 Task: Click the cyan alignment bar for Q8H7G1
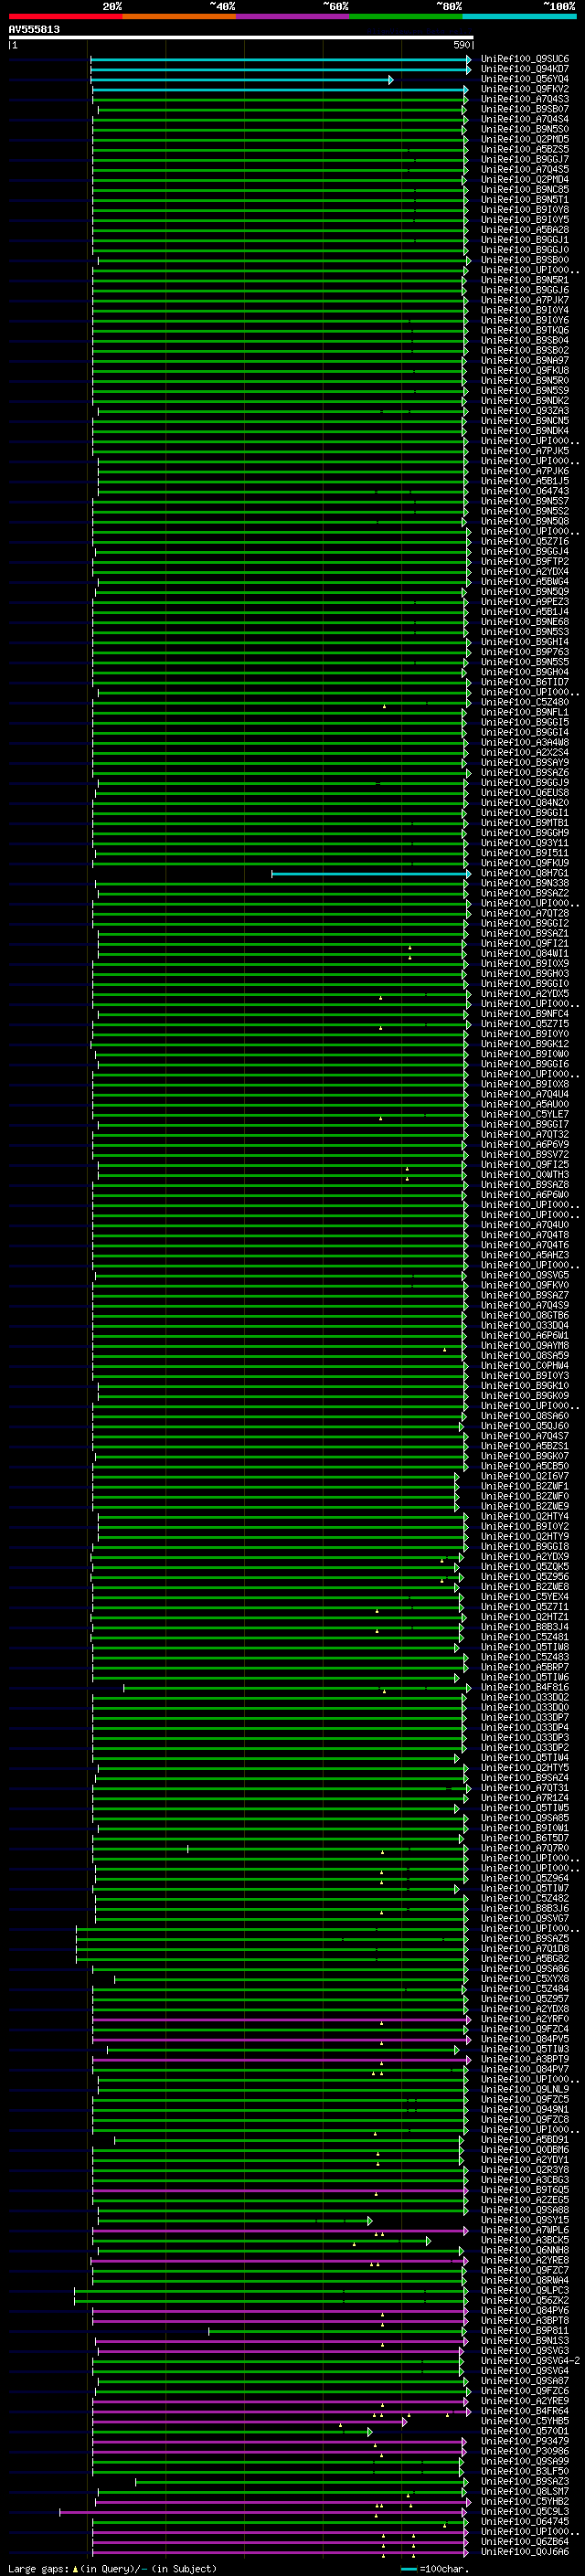click(x=371, y=874)
